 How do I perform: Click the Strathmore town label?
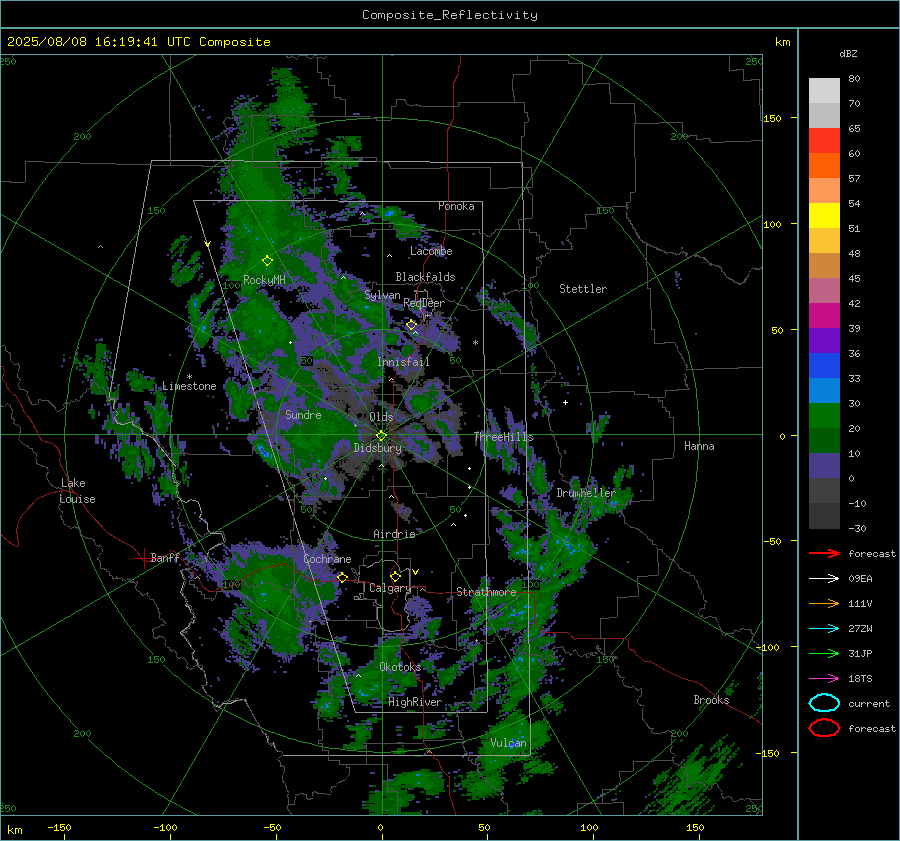486,592
